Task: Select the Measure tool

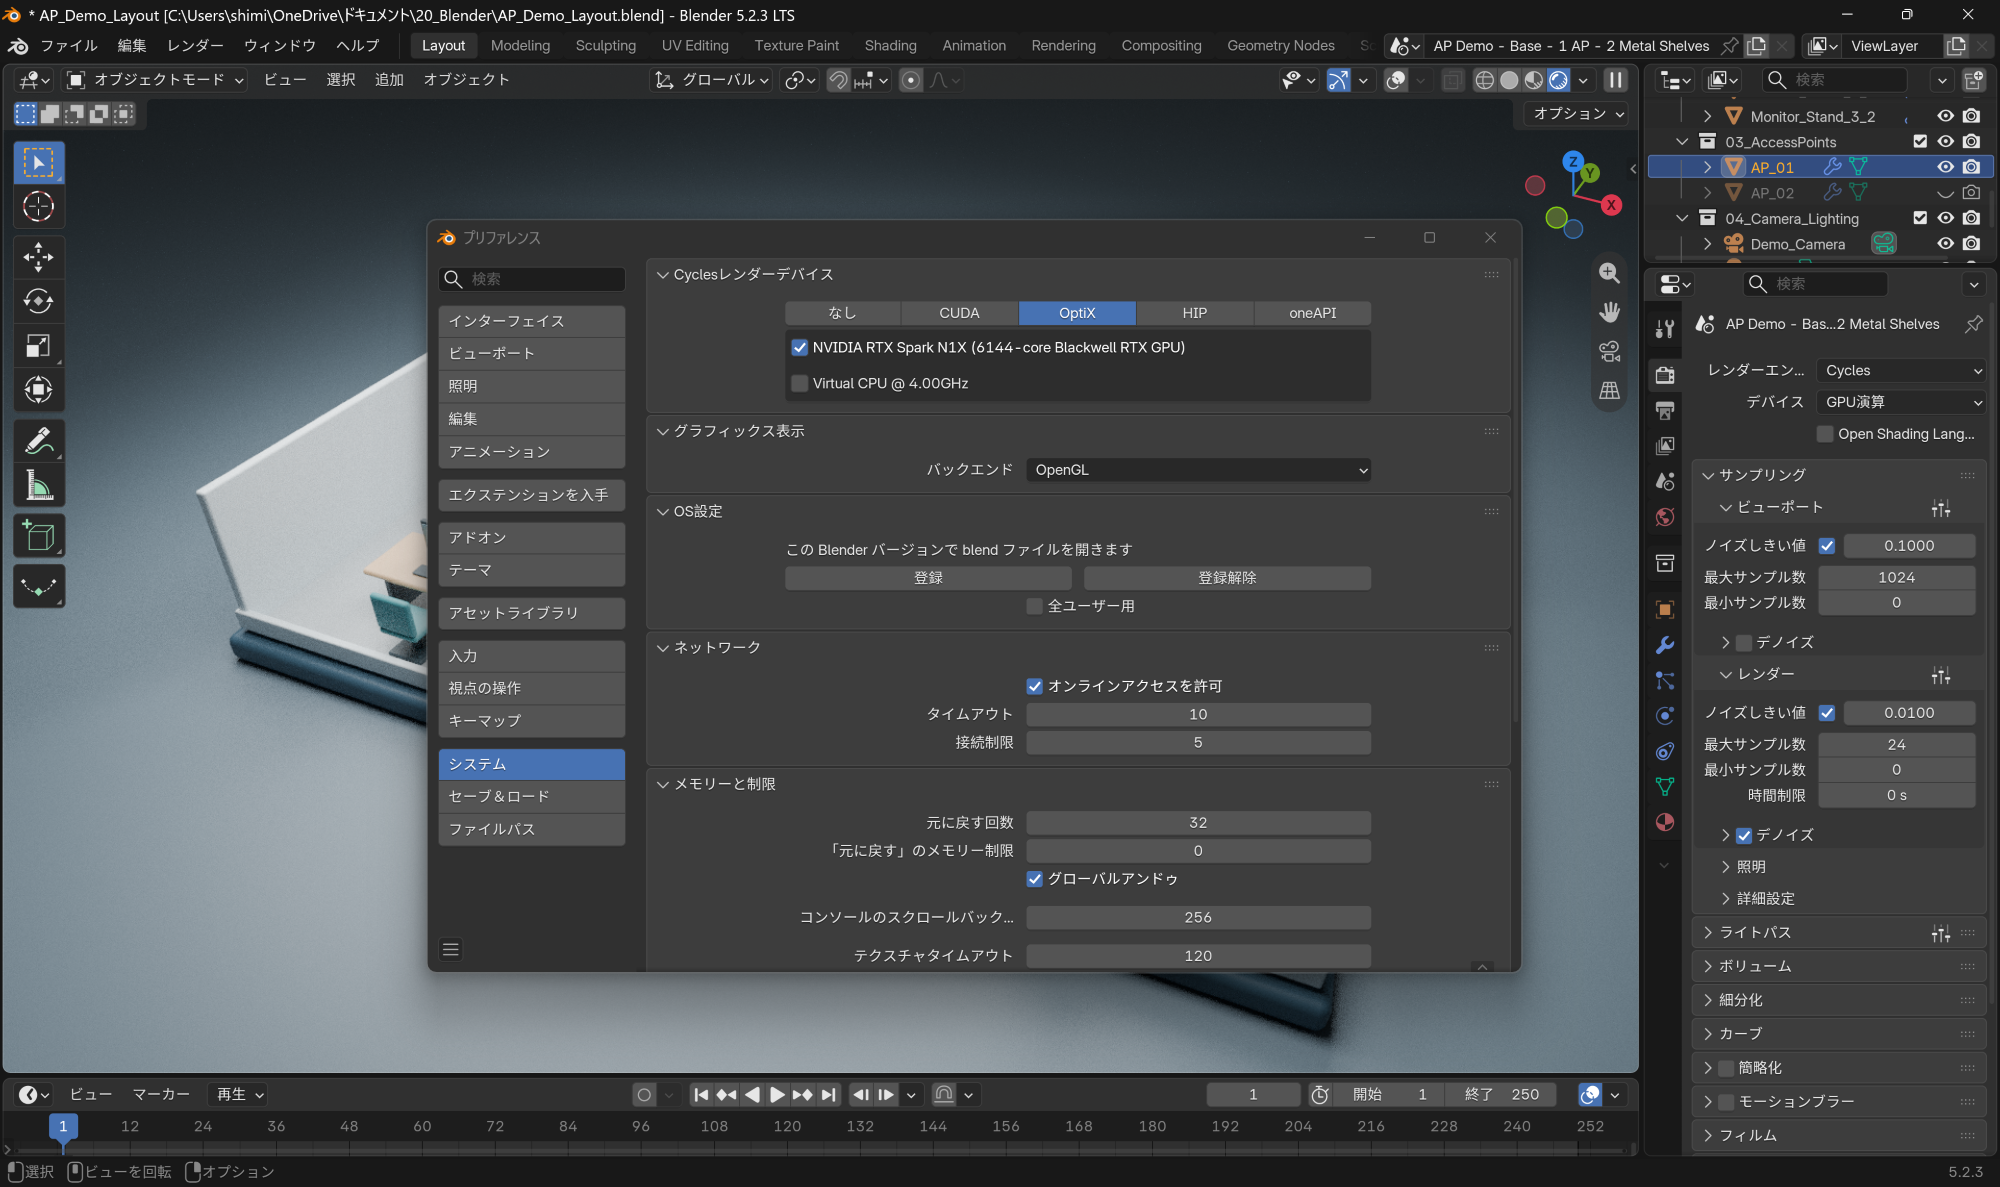Action: pos(39,486)
